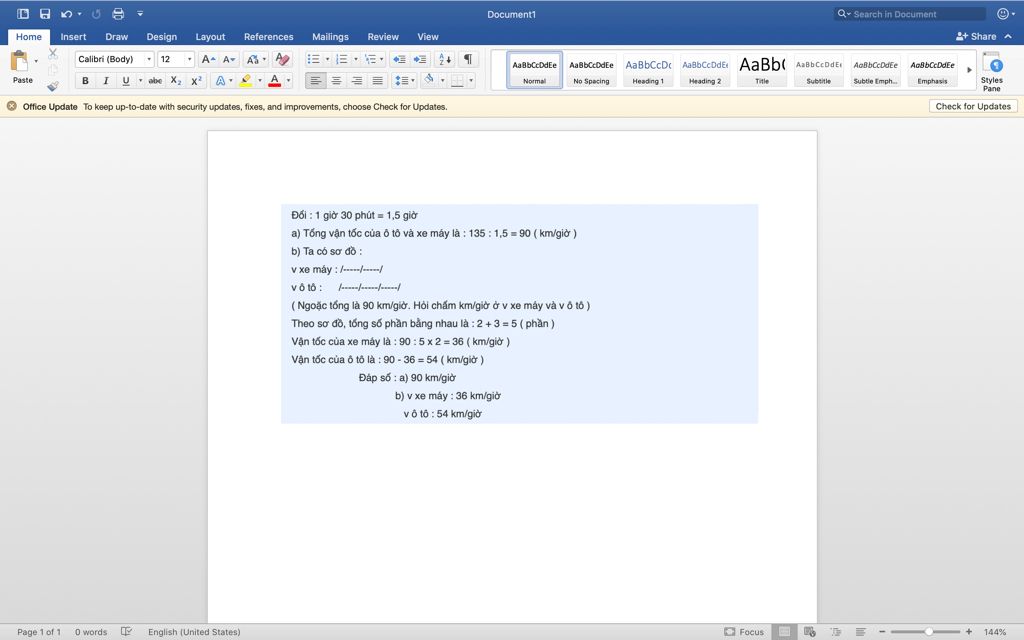Click the zoom slider handle
Image resolution: width=1024 pixels, height=640 pixels.
929,632
